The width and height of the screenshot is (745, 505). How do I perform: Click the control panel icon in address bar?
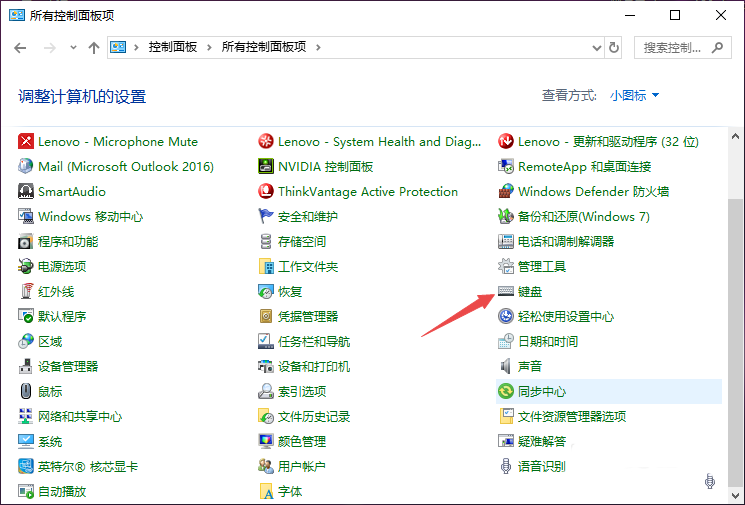click(x=118, y=47)
